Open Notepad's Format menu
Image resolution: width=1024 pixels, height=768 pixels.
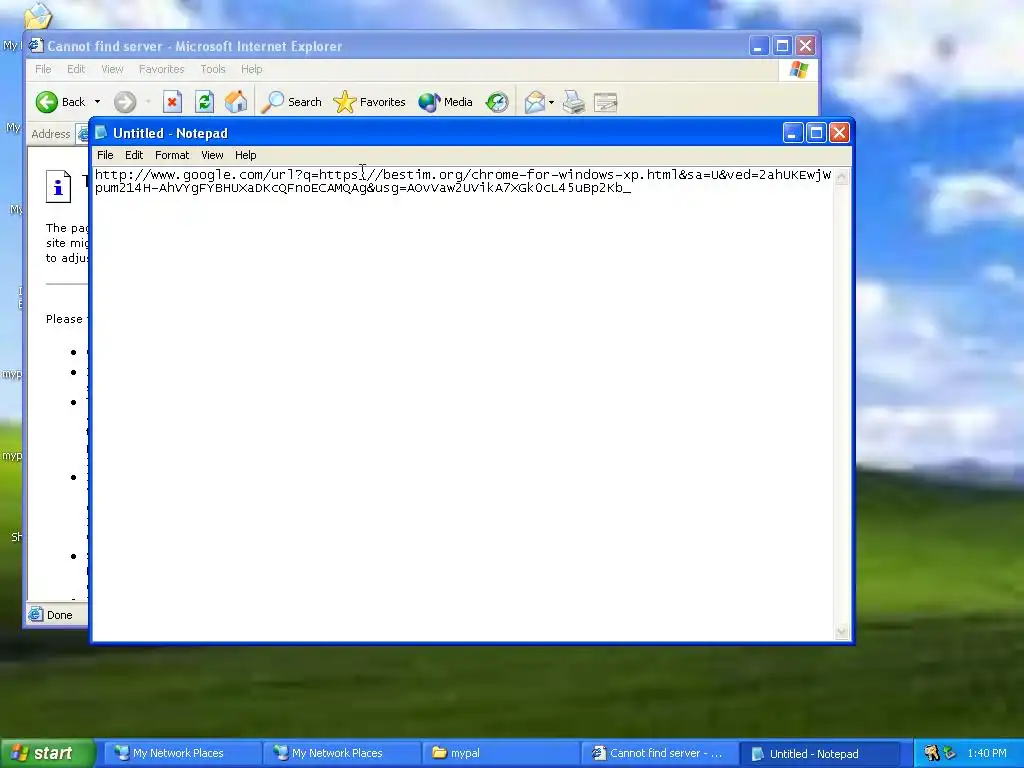click(172, 155)
